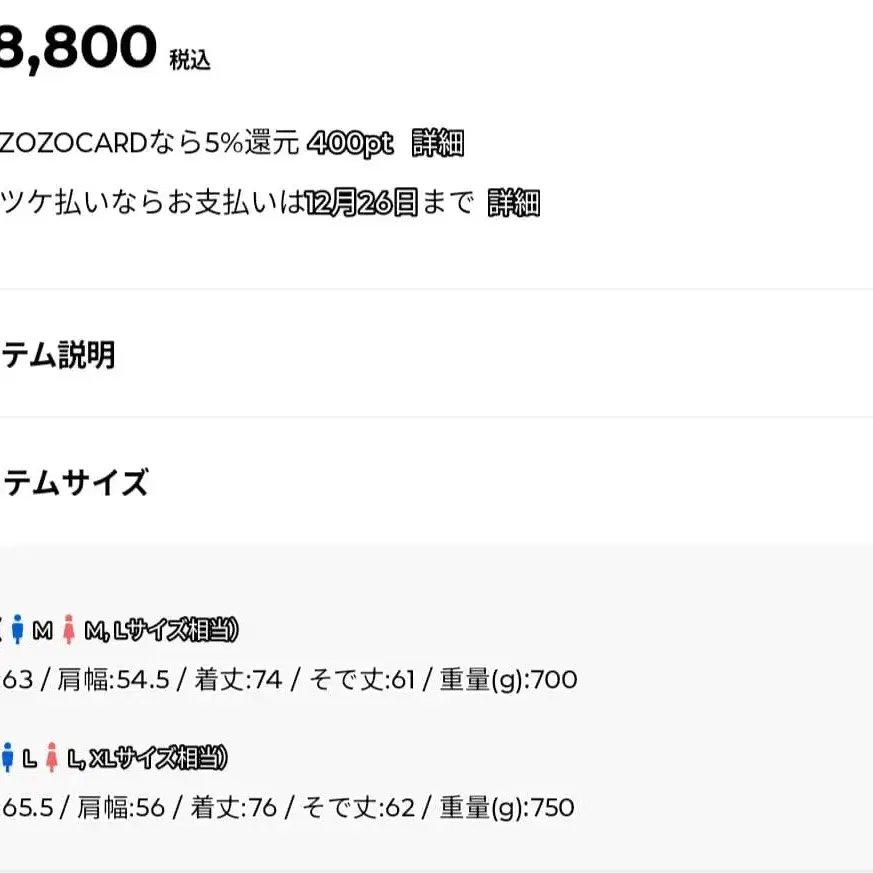Expand the アイテムサイズ section
The image size is (873, 873).
(74, 483)
